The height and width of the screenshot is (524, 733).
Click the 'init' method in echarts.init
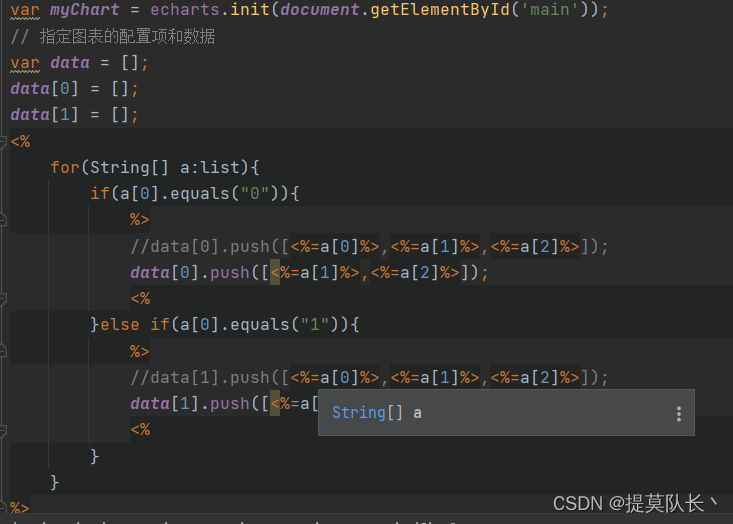pos(250,9)
